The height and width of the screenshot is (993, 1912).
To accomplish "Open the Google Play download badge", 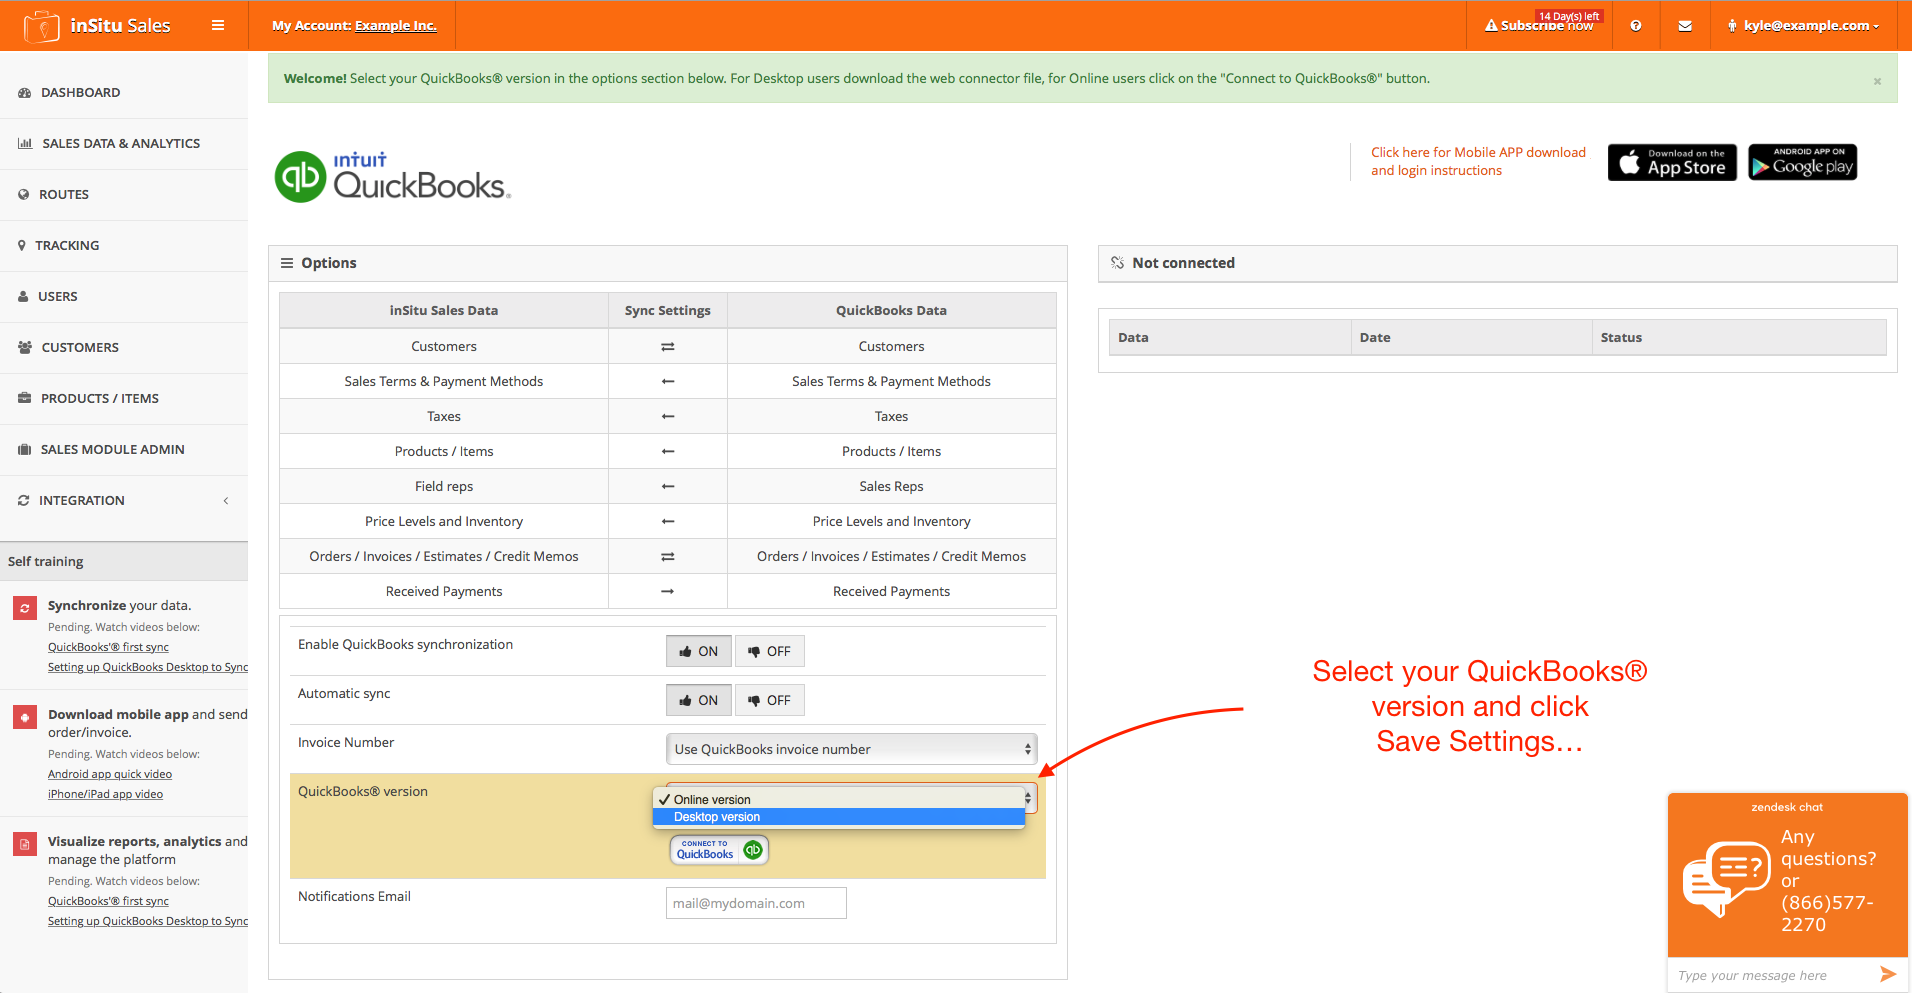I will [1802, 163].
